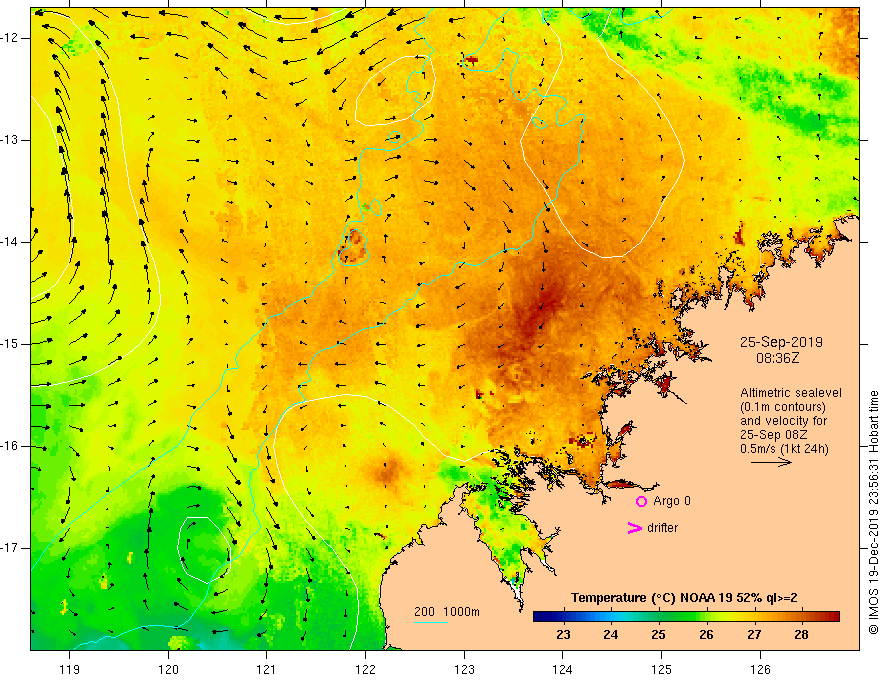The height and width of the screenshot is (680, 880).
Task: Click the cyan 200 1000m isobath legend line
Action: point(430,622)
